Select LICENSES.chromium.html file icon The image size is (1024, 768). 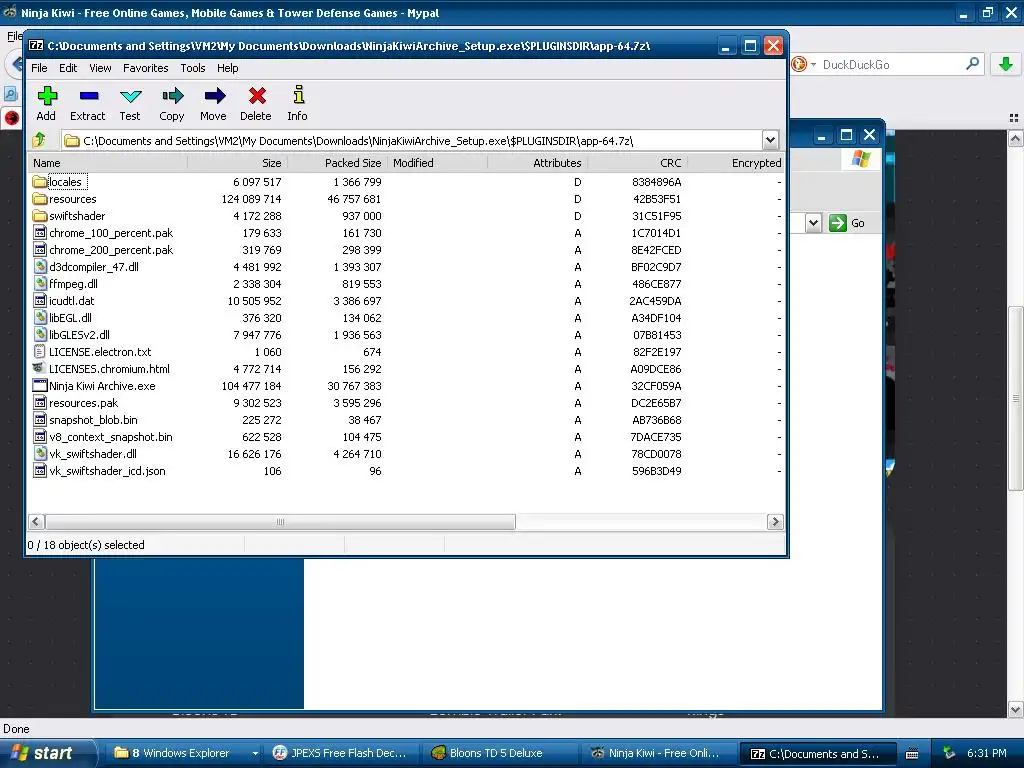coord(40,368)
